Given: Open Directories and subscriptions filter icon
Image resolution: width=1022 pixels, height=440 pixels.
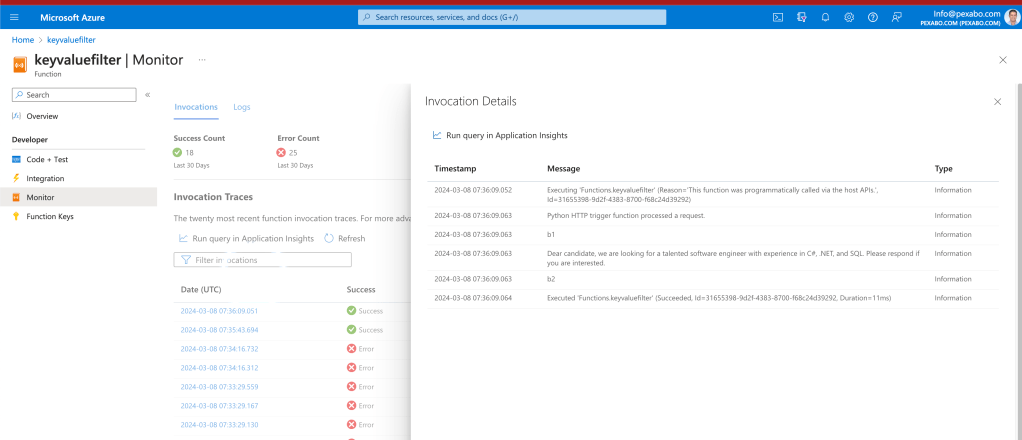Looking at the screenshot, I should [802, 18].
